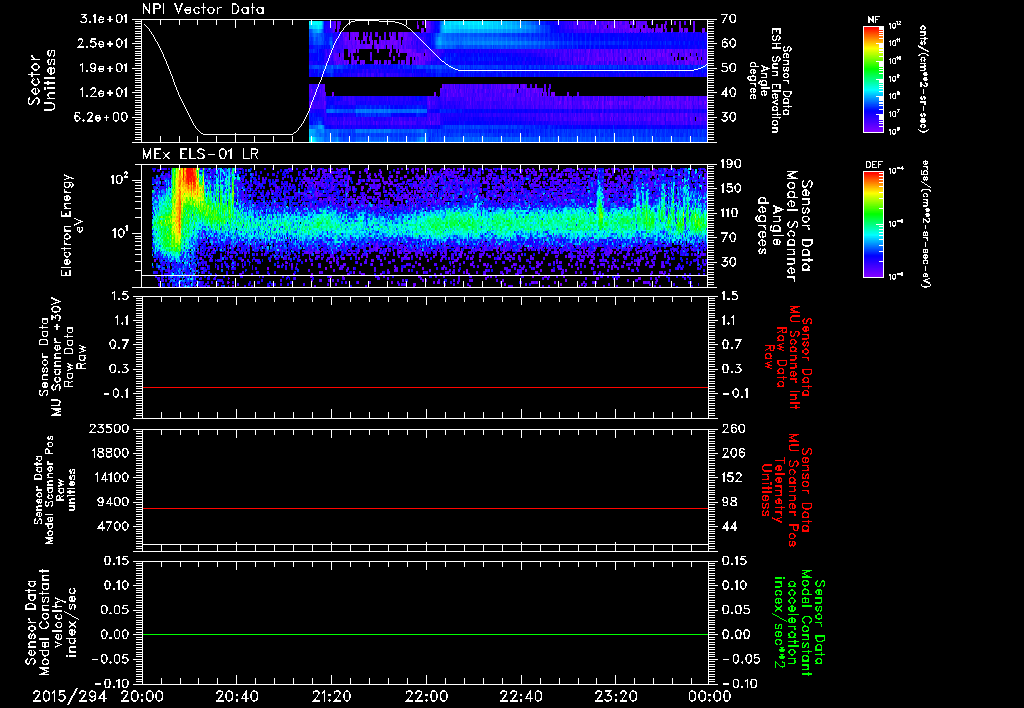Click the 206 telemetry tick label

click(733, 453)
